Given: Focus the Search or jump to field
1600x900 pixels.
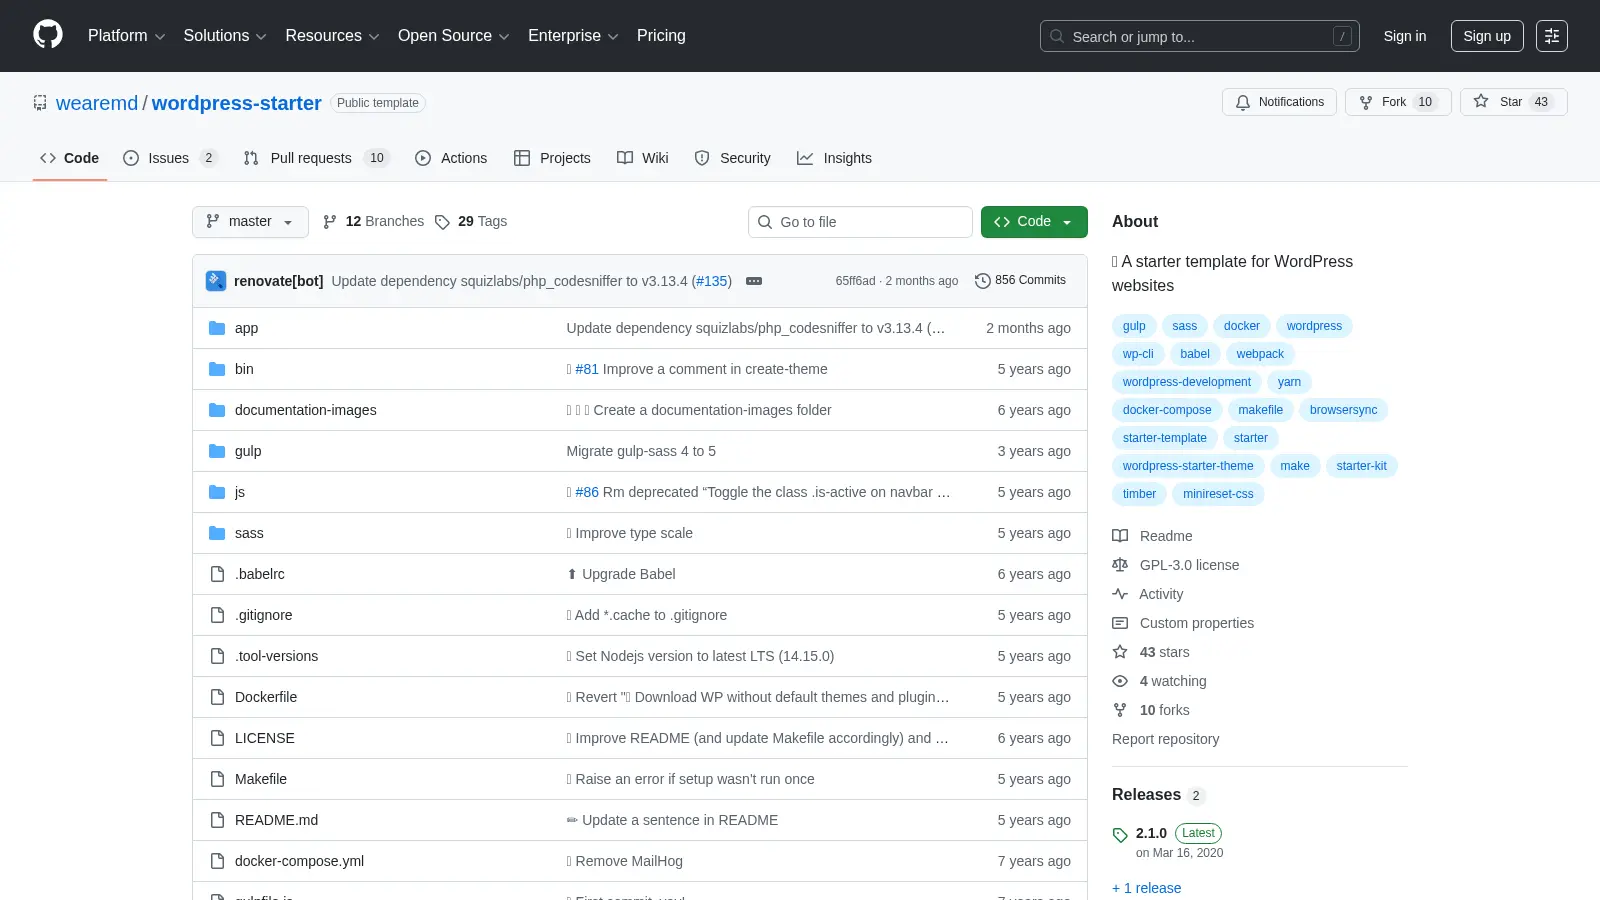Looking at the screenshot, I should [x=1199, y=36].
